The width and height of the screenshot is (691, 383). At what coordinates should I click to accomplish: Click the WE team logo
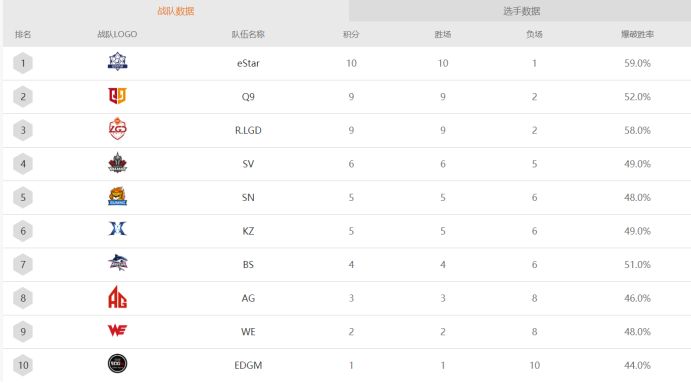point(118,330)
